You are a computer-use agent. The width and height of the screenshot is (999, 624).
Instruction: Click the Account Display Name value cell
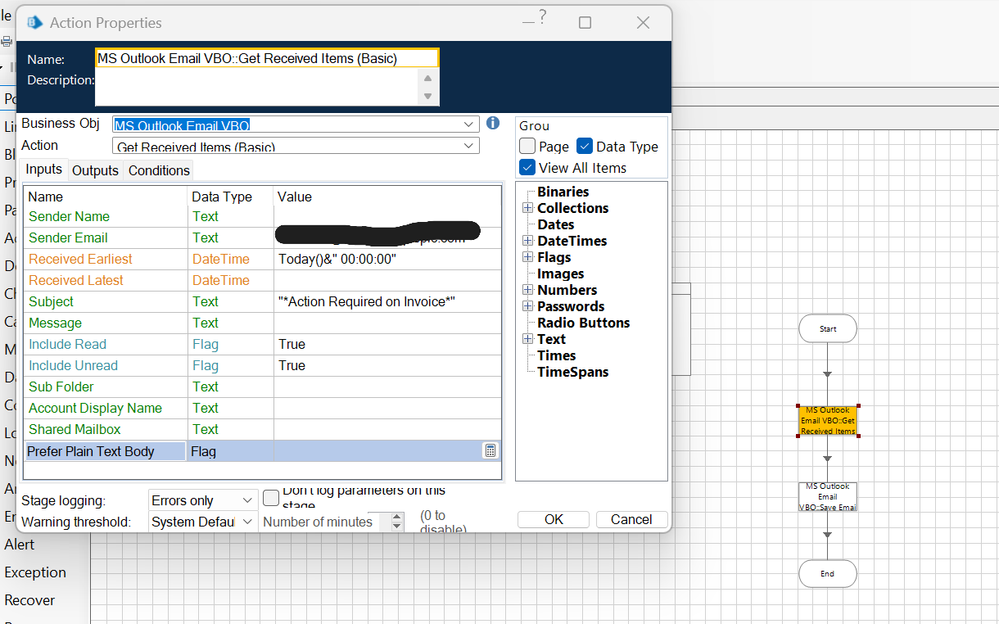[387, 408]
